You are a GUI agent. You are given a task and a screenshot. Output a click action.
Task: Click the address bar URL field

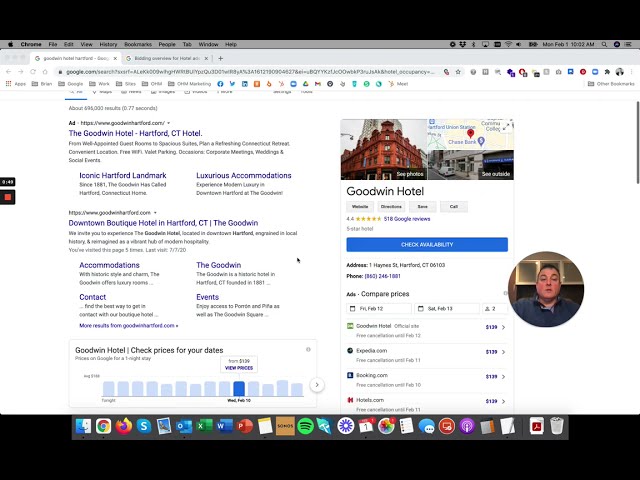coord(249,72)
